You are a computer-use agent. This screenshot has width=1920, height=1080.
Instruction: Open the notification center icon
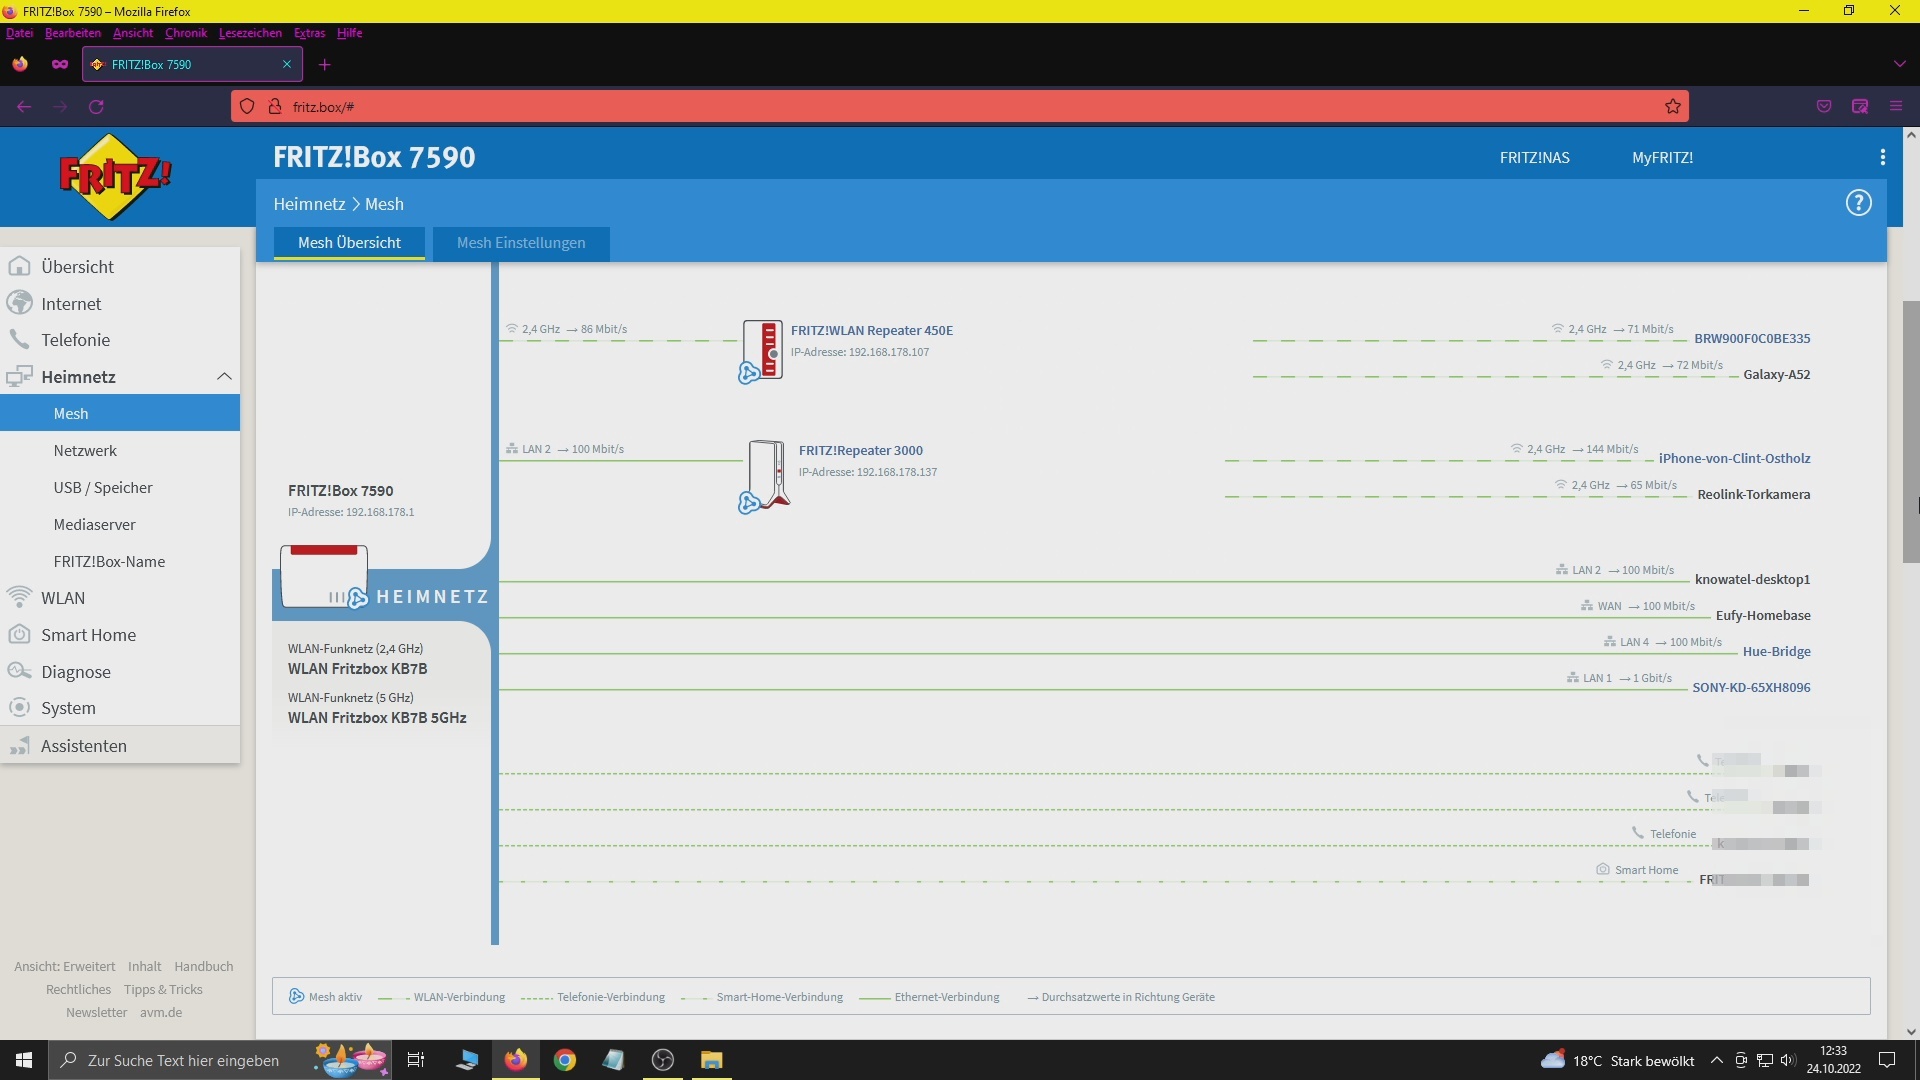pyautogui.click(x=1888, y=1060)
